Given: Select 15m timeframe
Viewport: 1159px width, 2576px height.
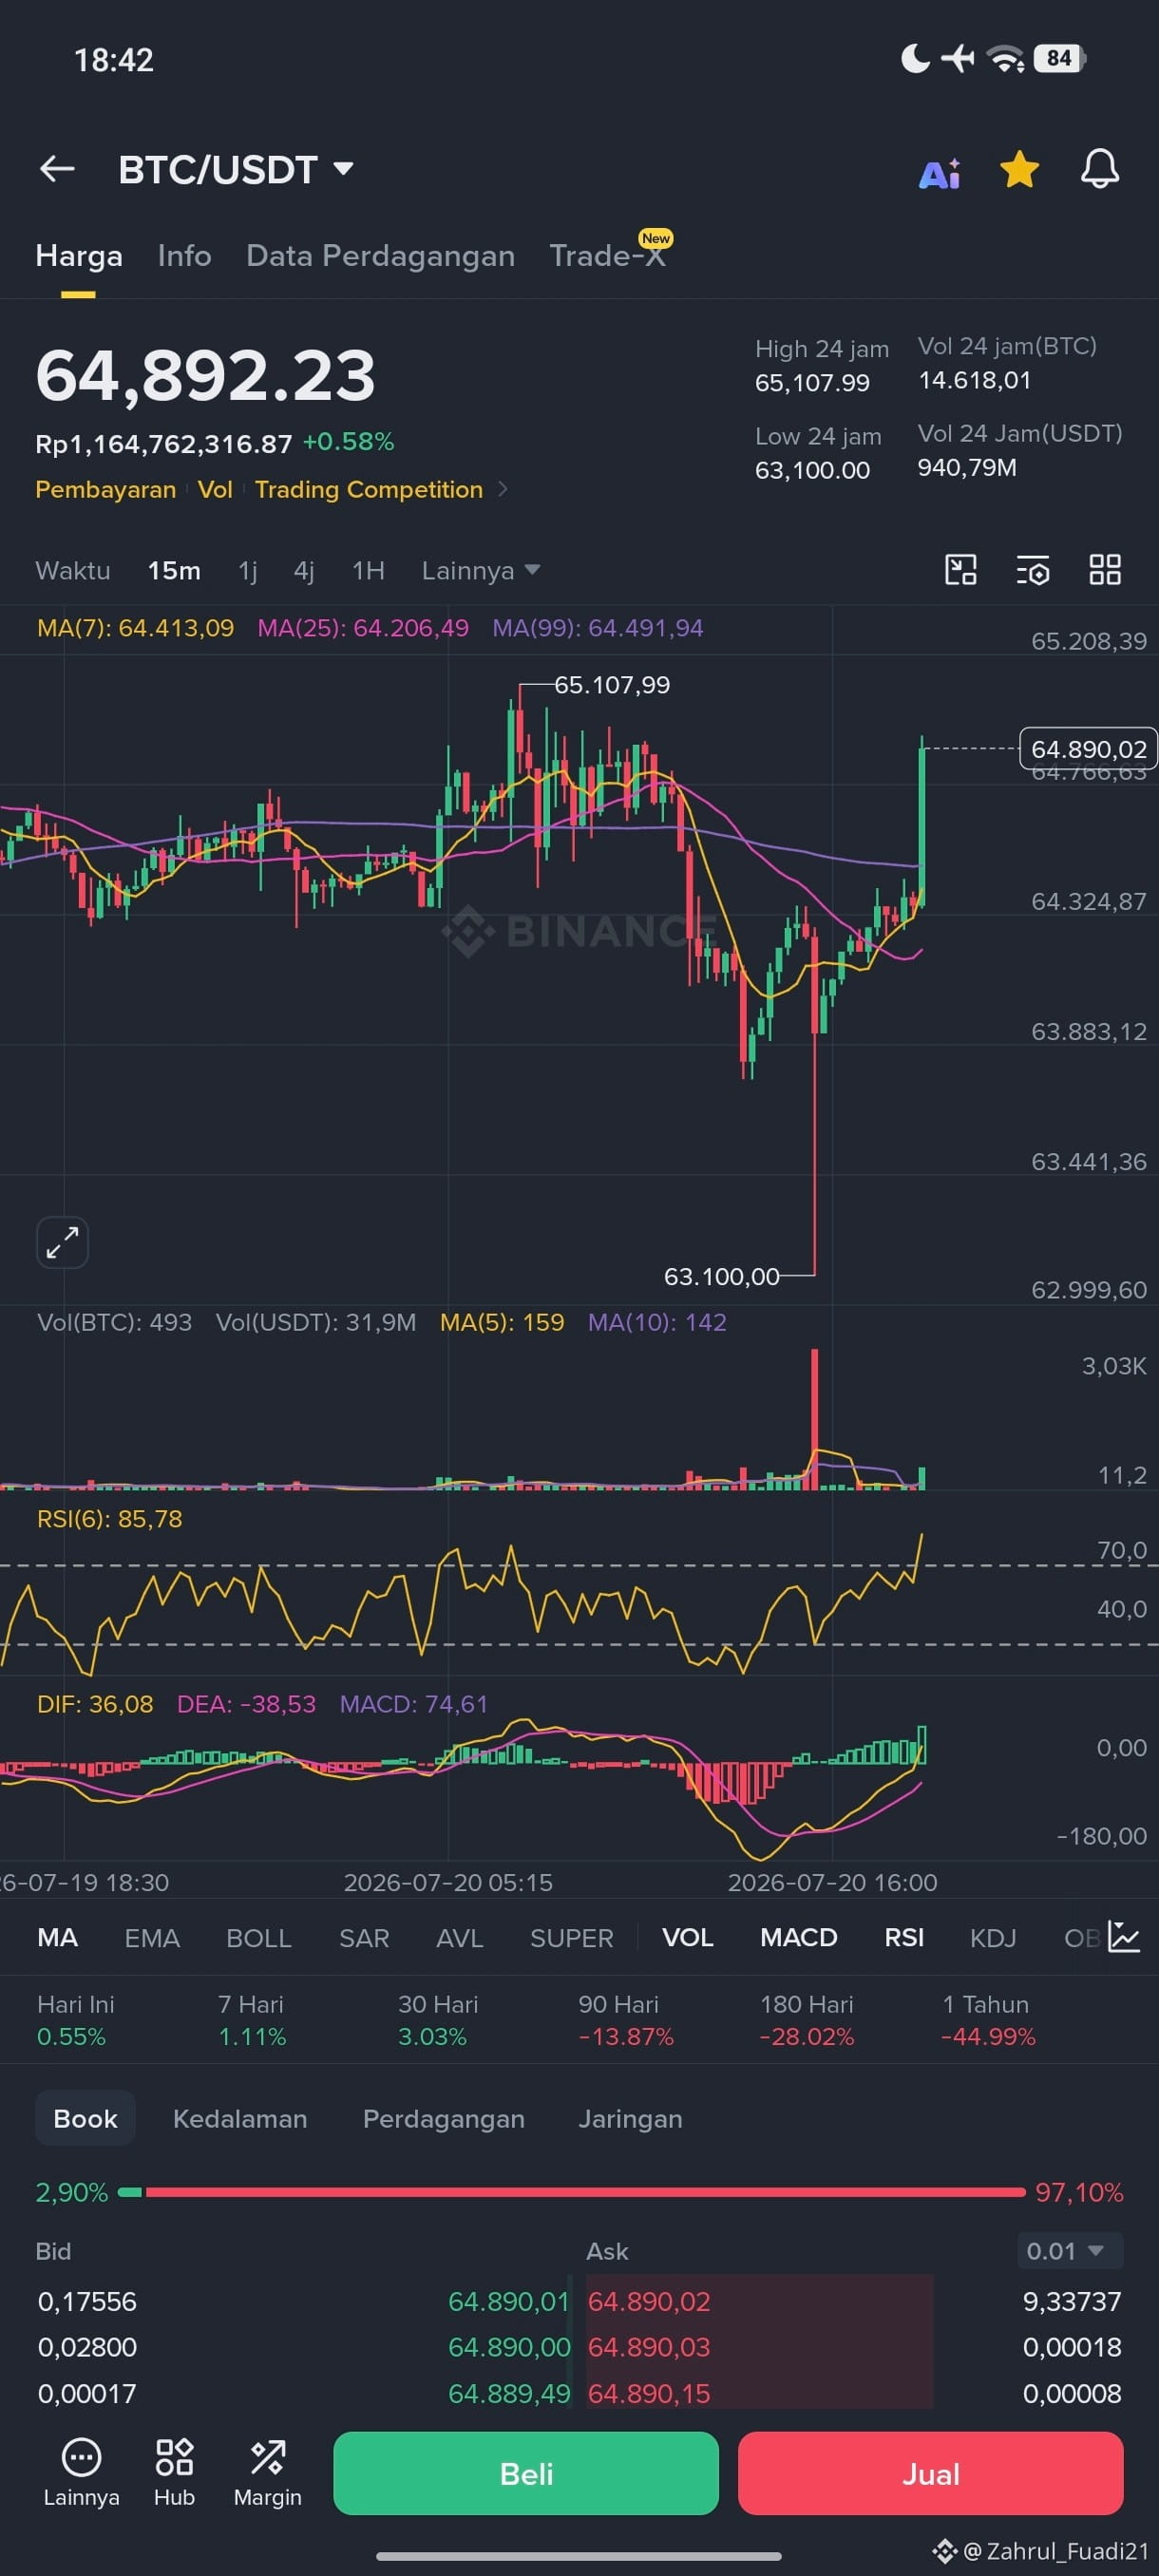Looking at the screenshot, I should pyautogui.click(x=174, y=570).
